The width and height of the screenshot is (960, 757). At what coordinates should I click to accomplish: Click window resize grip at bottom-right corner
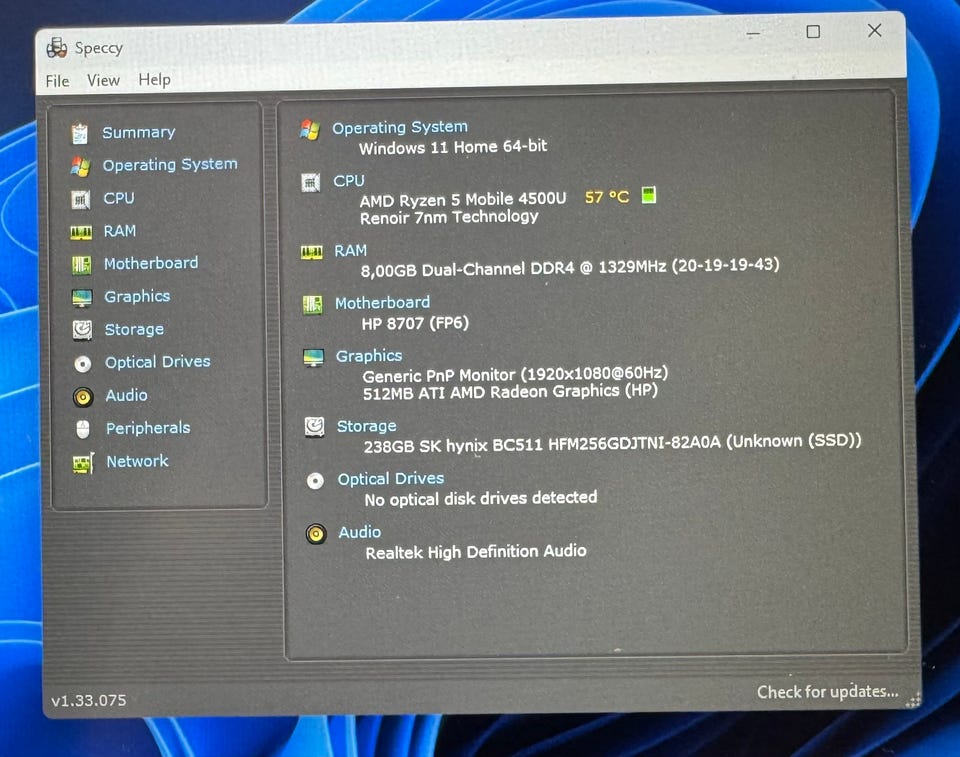(x=913, y=701)
